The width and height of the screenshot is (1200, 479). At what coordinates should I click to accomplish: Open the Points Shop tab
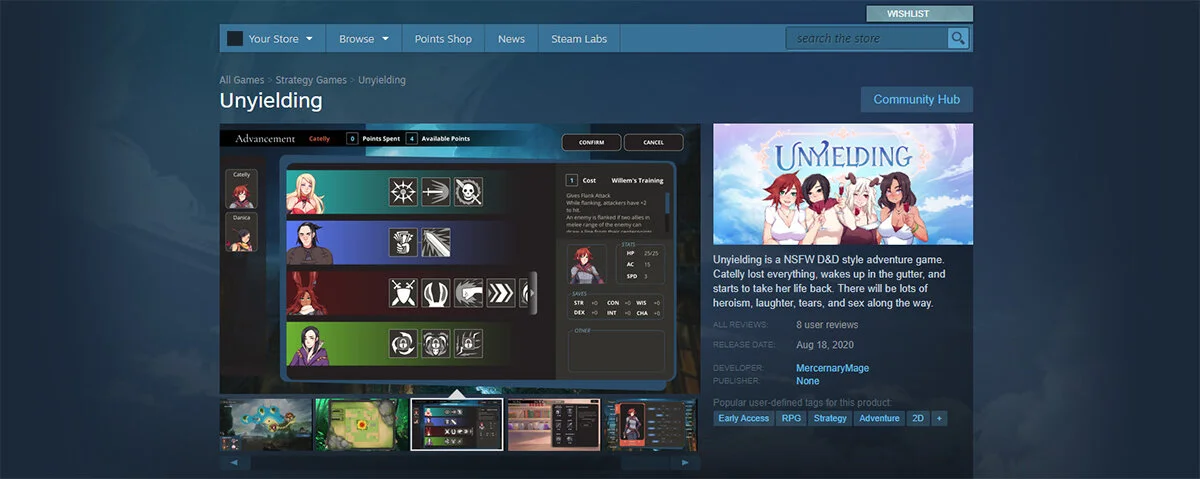[443, 38]
